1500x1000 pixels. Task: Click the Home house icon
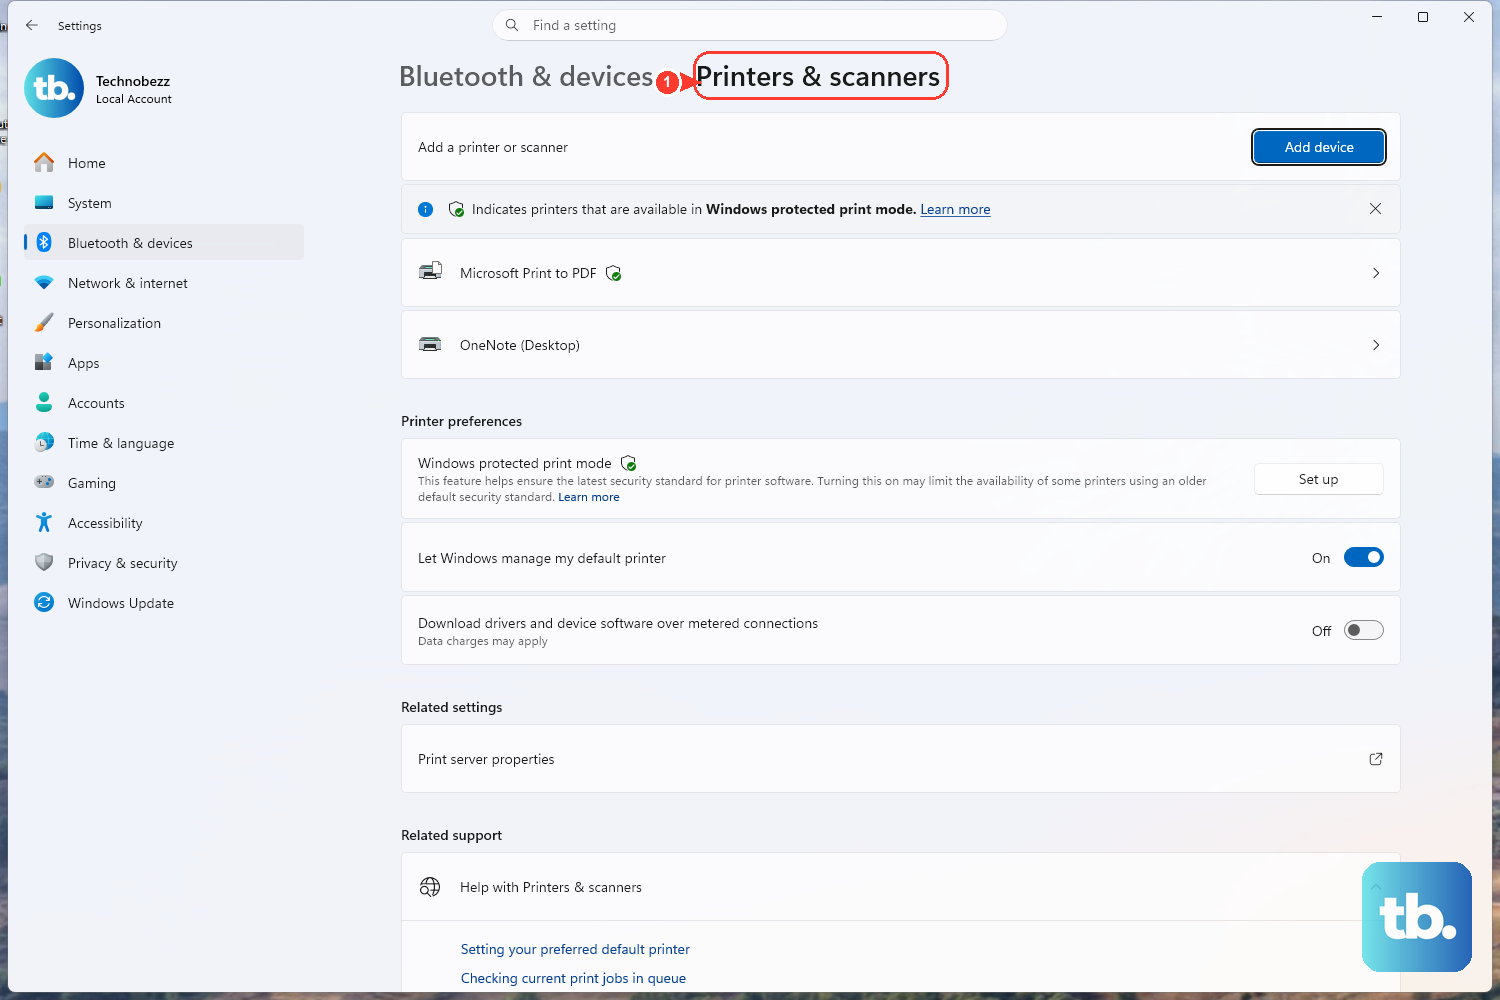44,162
